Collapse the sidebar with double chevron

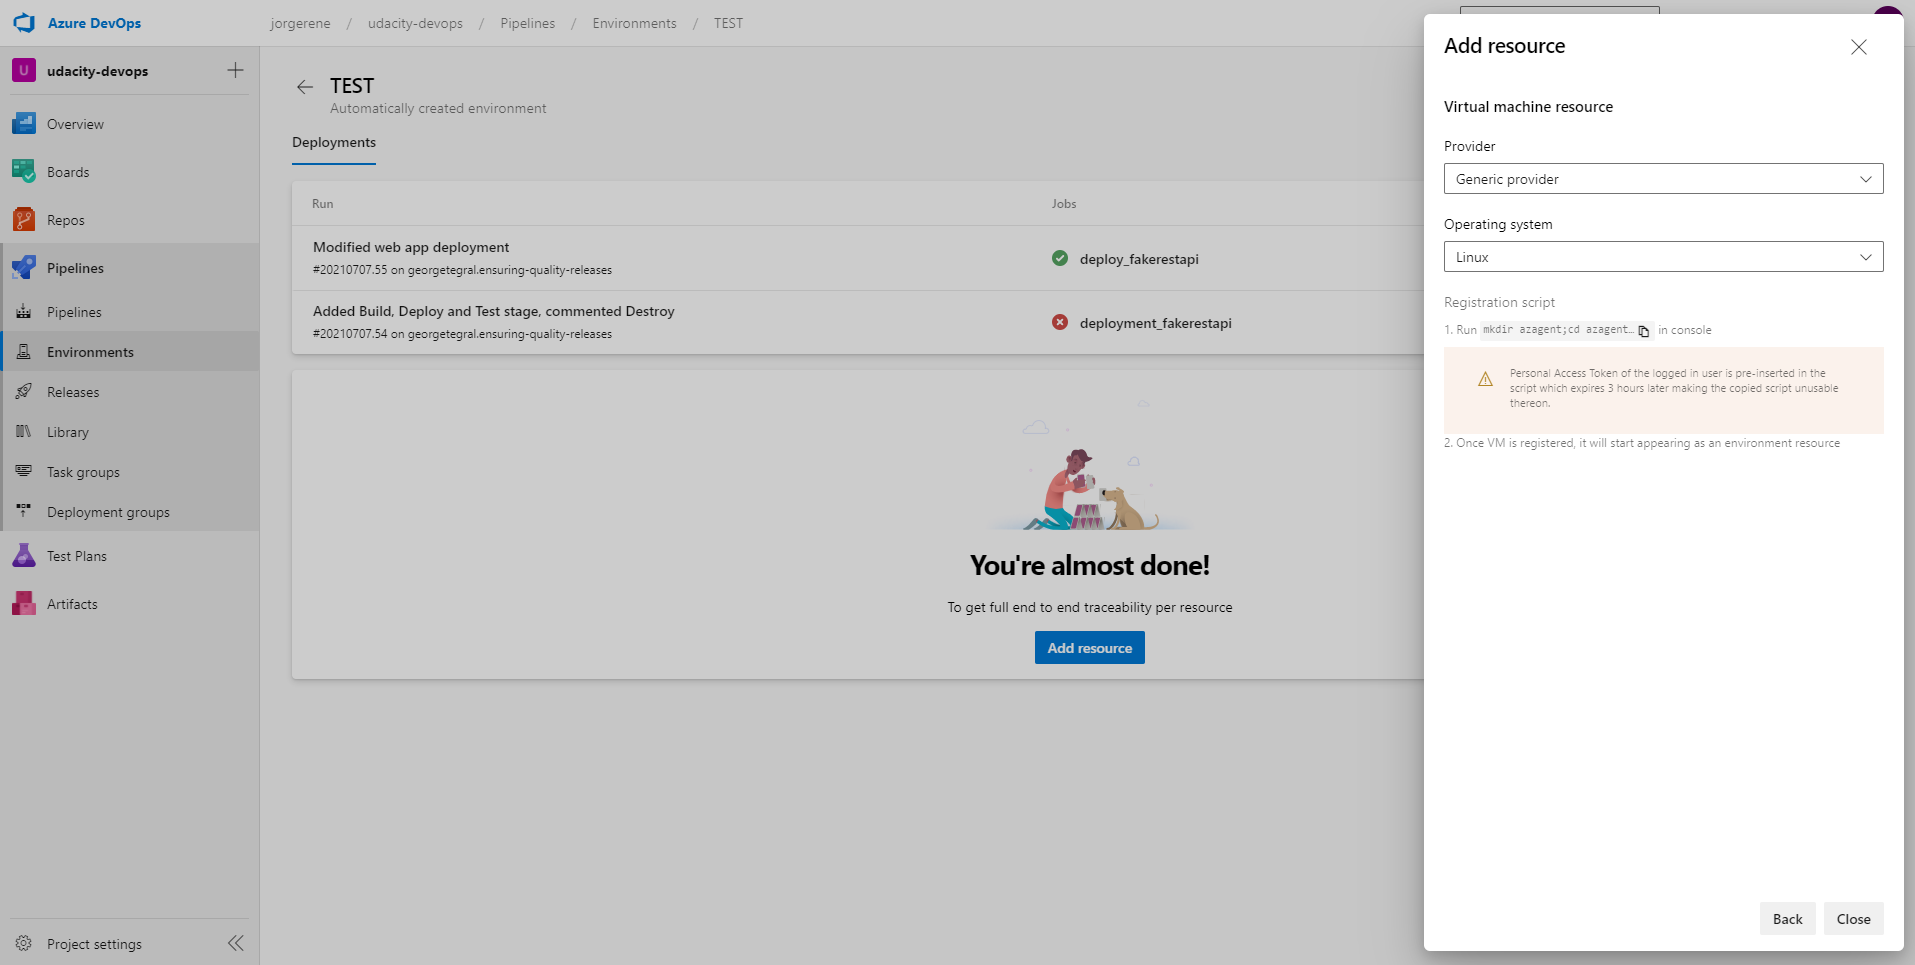(x=236, y=943)
